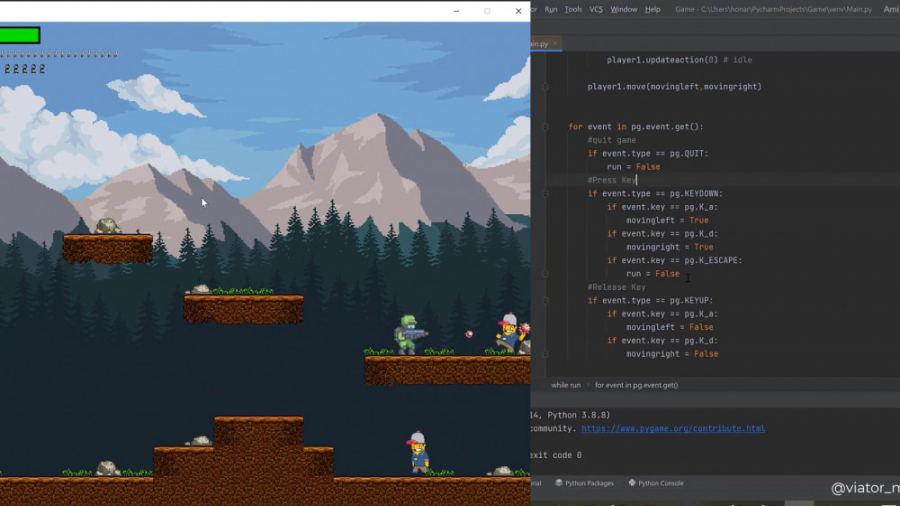This screenshot has height=506, width=900.
Task: Click the 'player1.move(movingleft,movingright)' line
Action: (674, 87)
